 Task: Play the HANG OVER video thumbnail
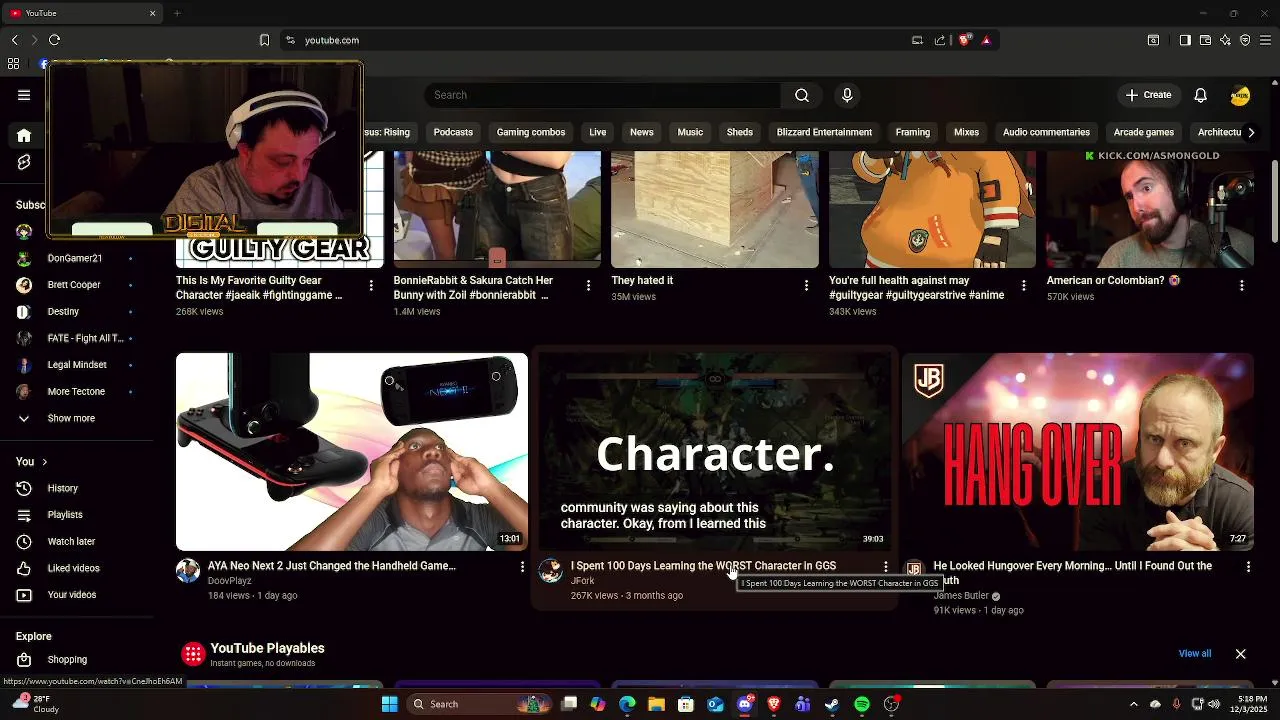click(1078, 452)
